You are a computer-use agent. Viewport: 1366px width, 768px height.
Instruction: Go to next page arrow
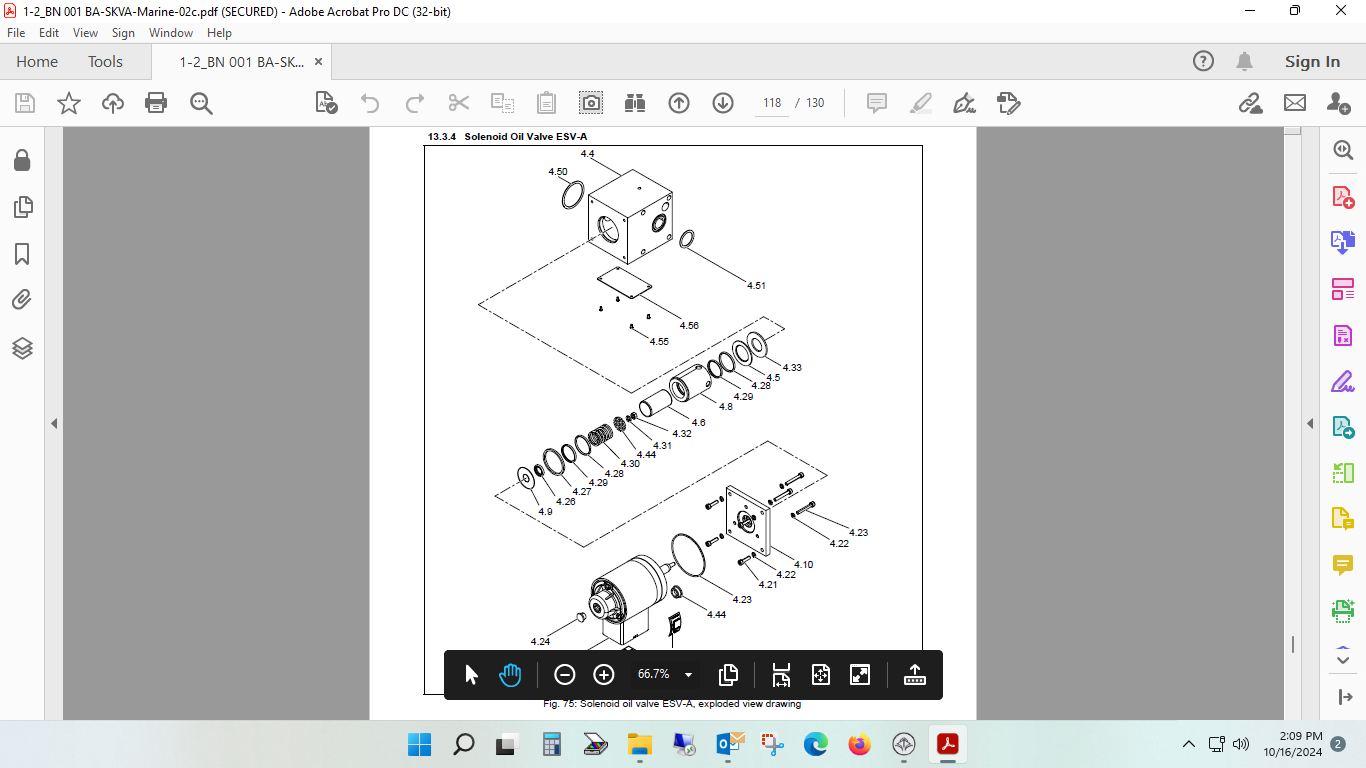click(x=723, y=103)
